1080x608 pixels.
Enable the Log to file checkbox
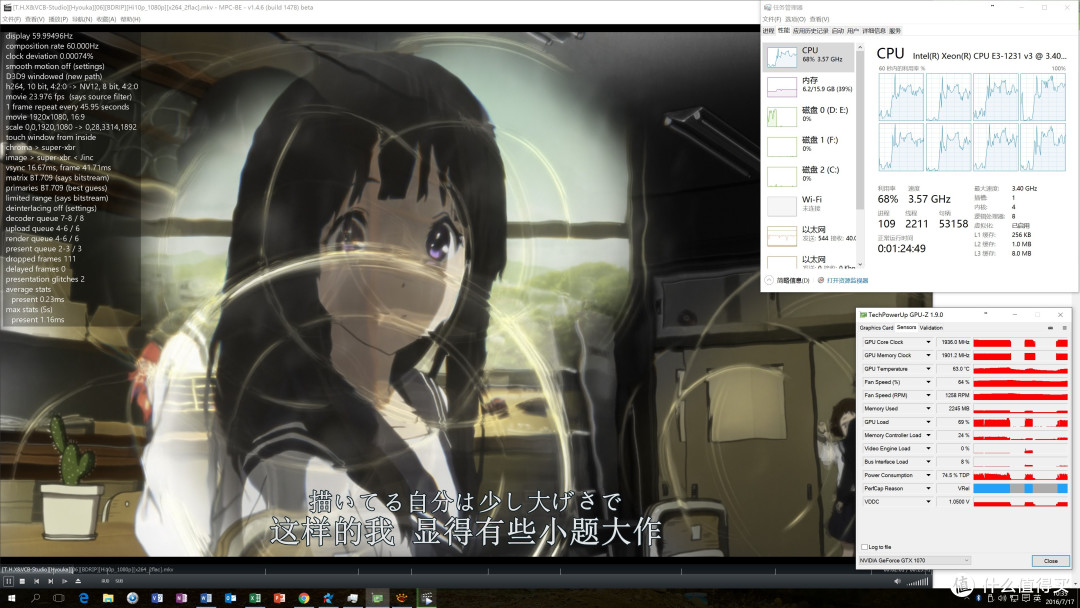pyautogui.click(x=864, y=547)
